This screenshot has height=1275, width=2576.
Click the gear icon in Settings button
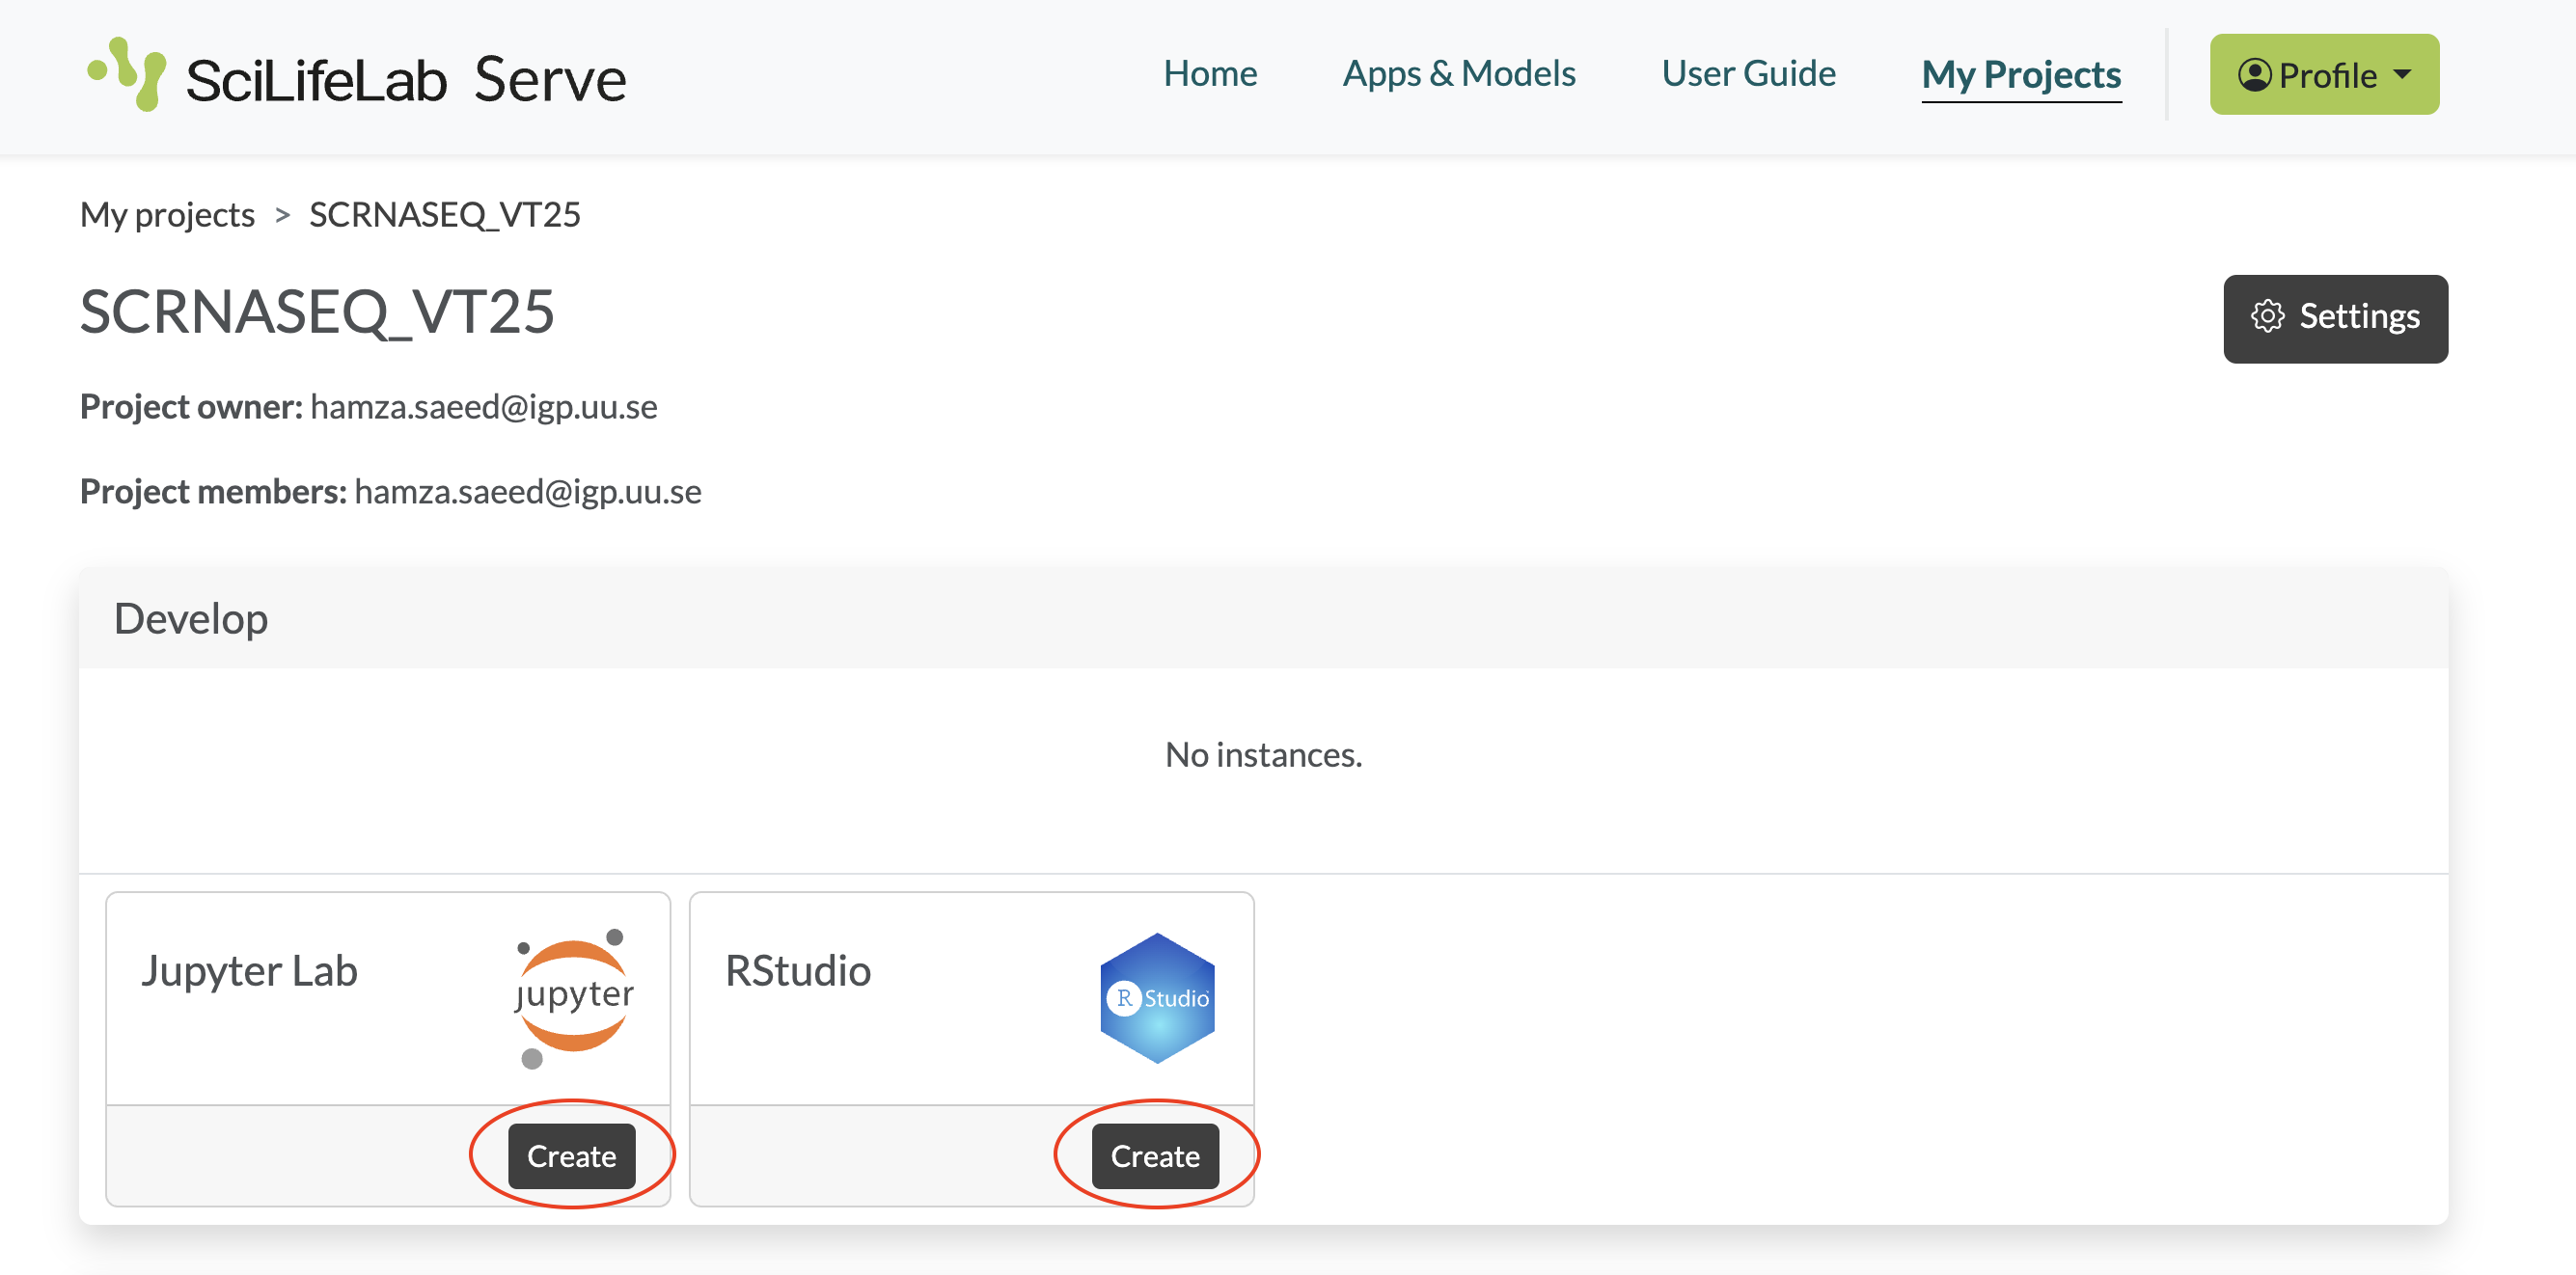click(x=2267, y=317)
